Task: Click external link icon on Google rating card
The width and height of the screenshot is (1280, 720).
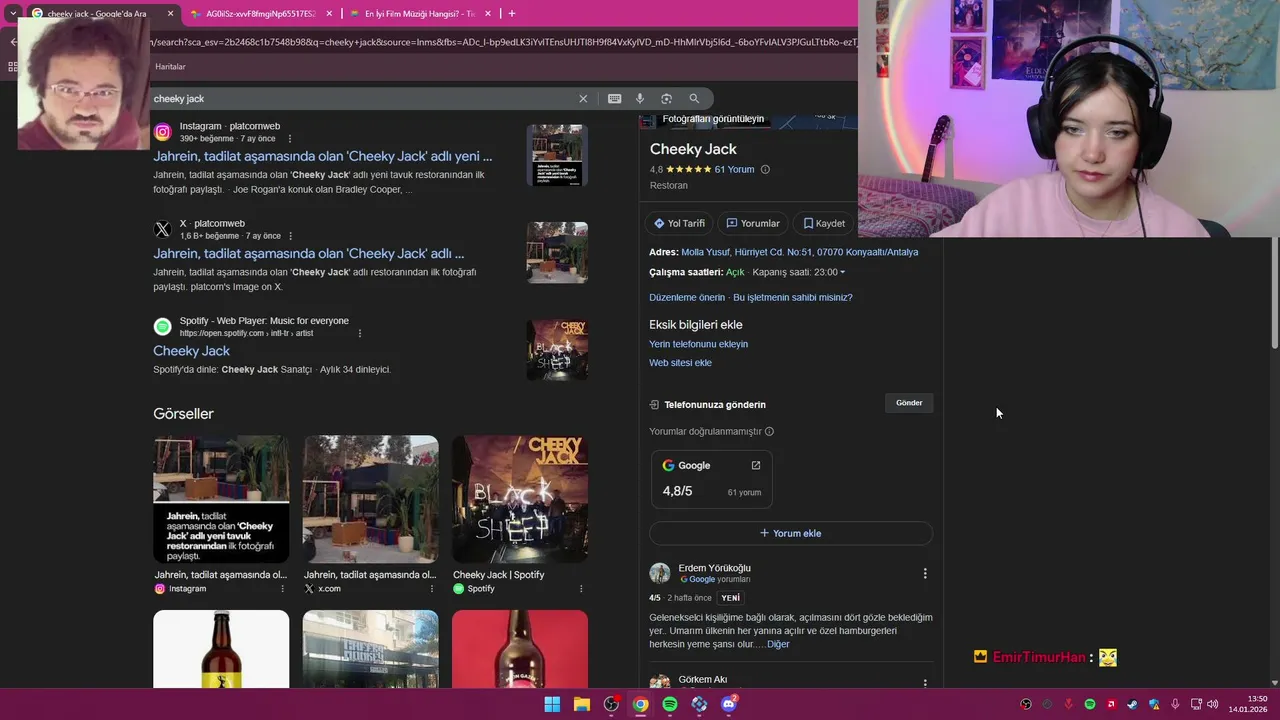Action: [756, 465]
